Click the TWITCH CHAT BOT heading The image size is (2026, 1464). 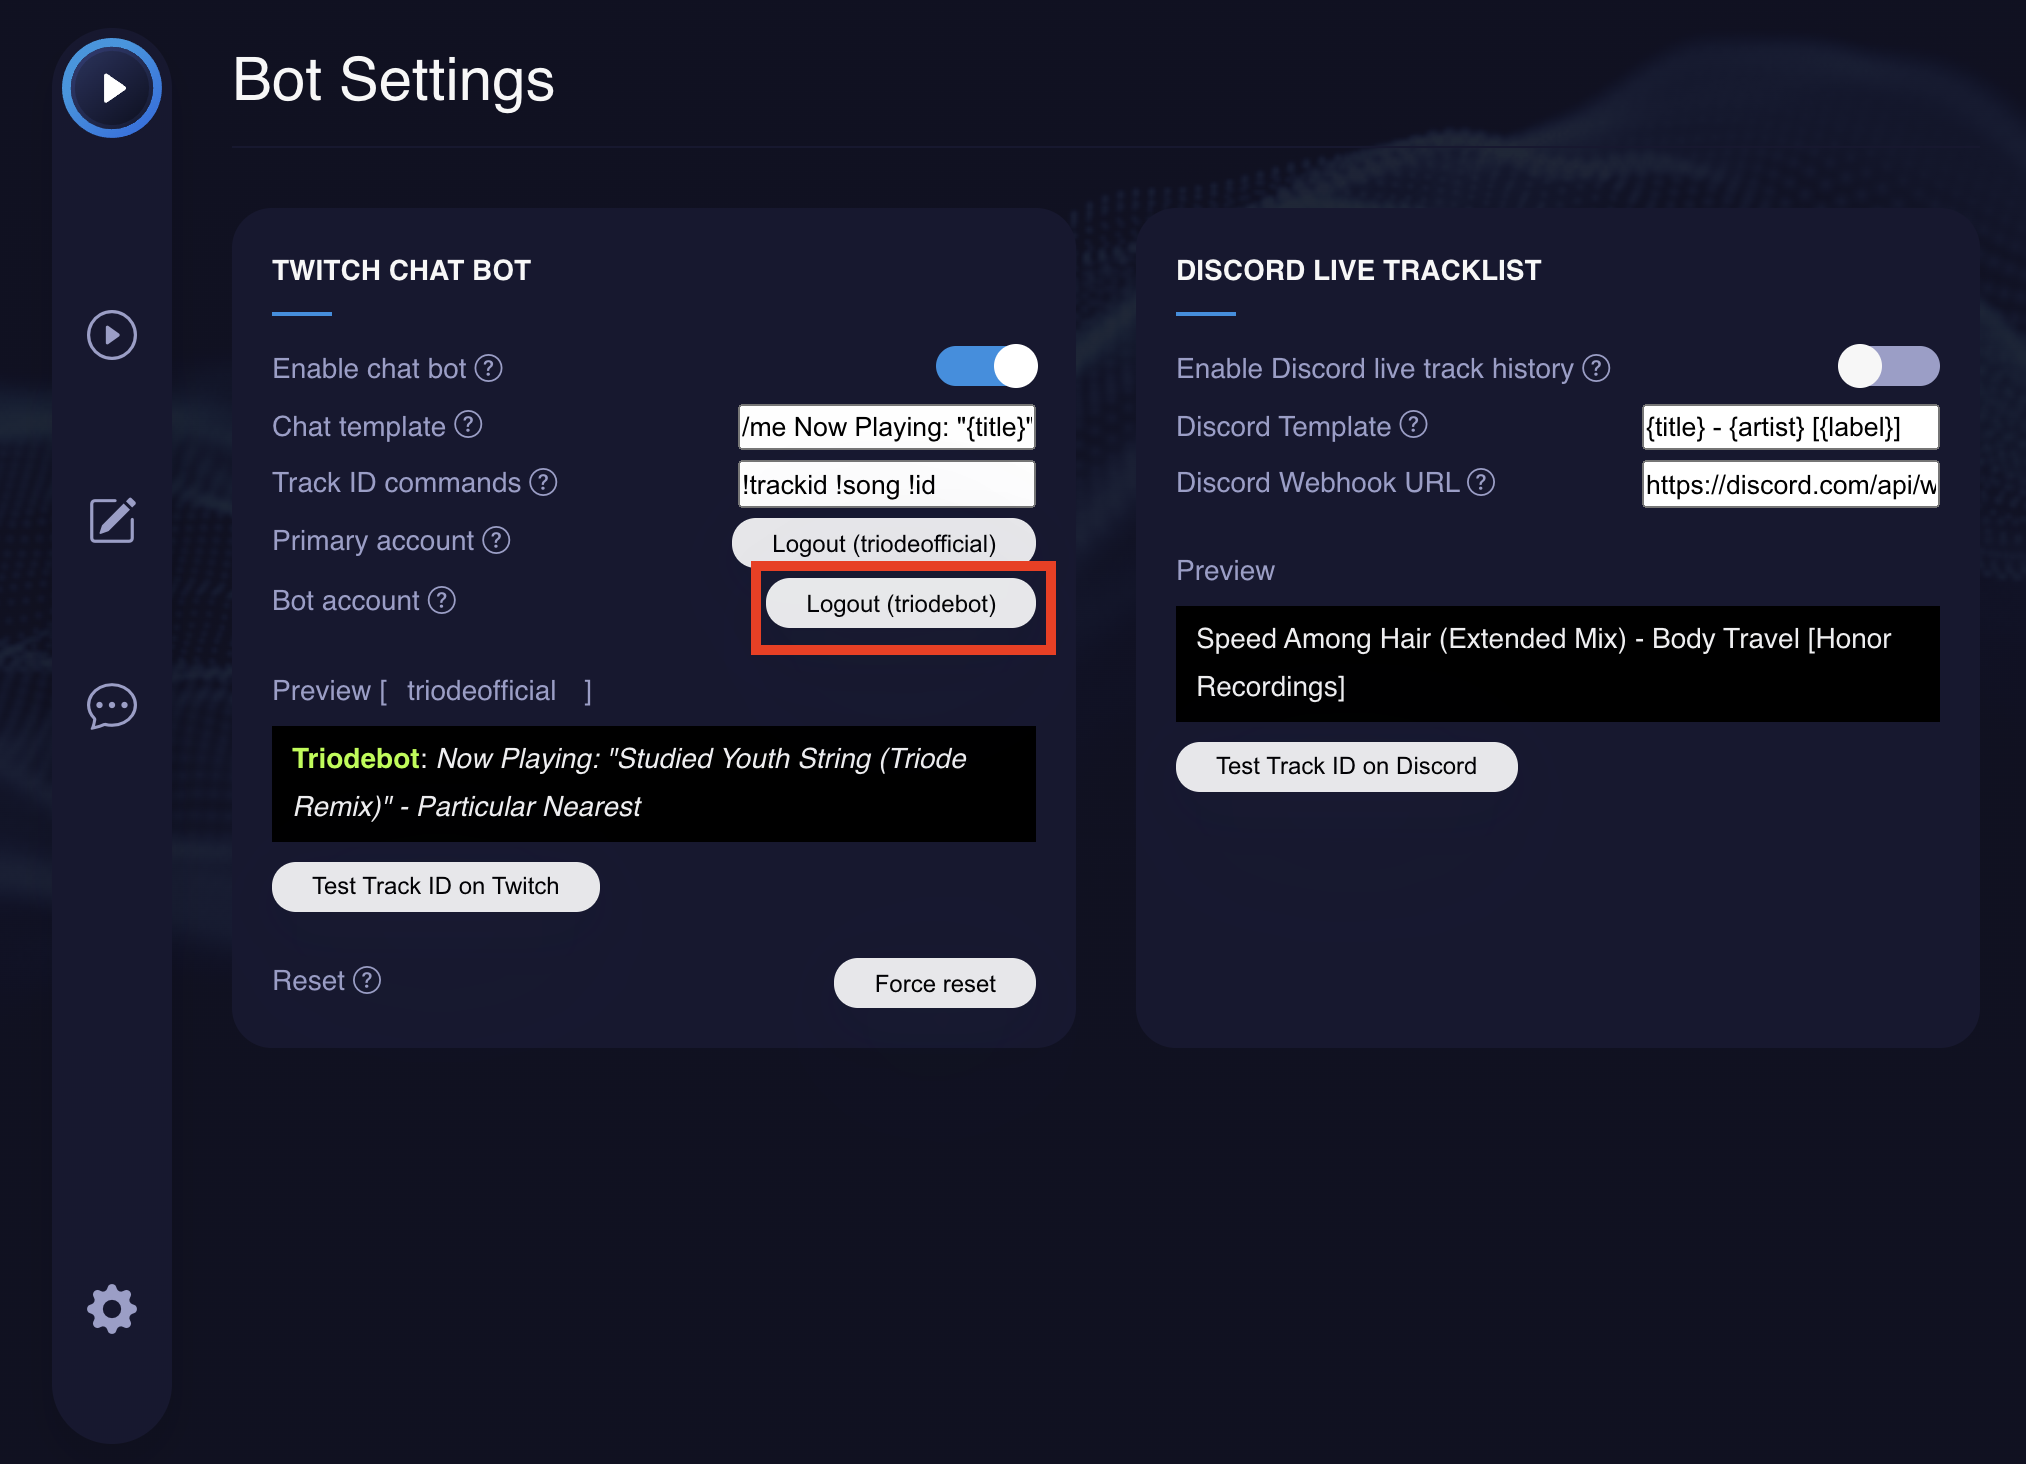coord(401,270)
